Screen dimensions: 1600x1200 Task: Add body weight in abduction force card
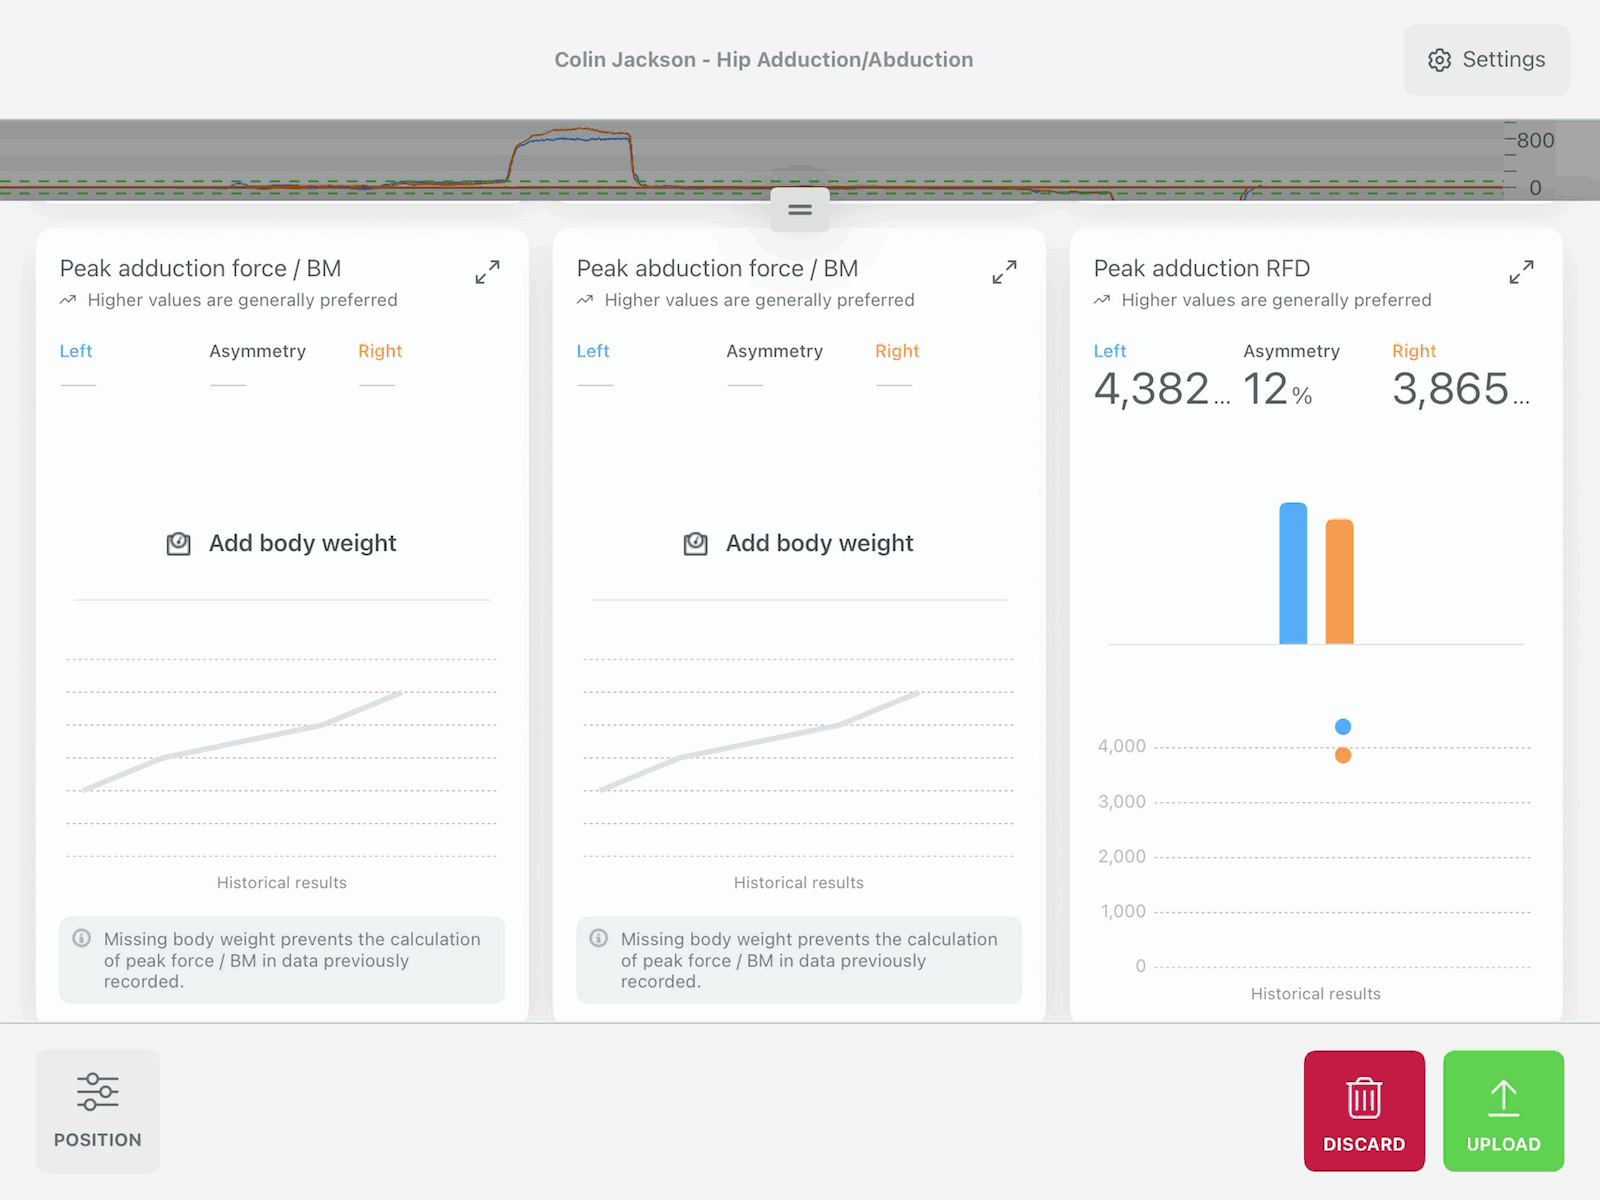799,543
